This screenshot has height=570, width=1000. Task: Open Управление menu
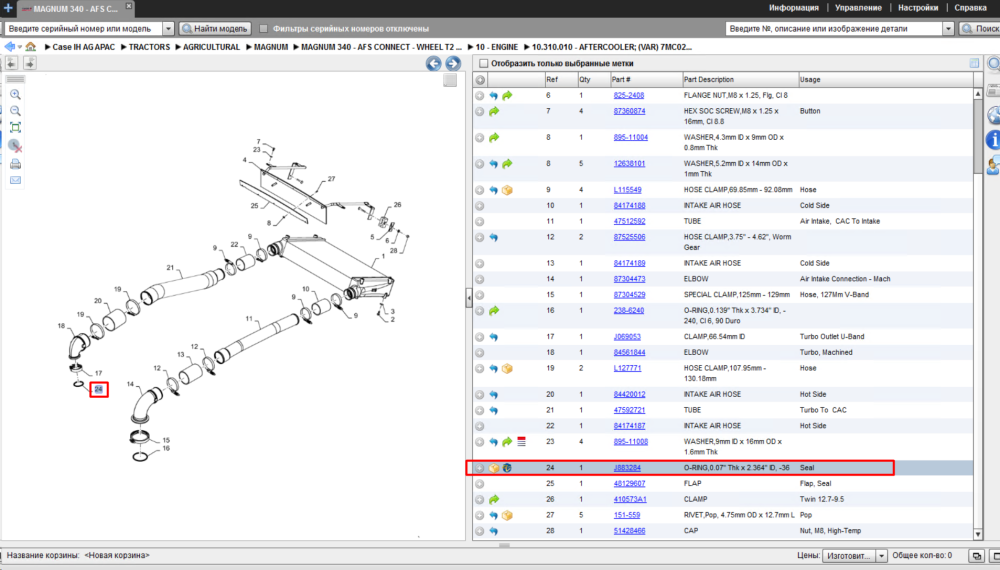point(858,8)
